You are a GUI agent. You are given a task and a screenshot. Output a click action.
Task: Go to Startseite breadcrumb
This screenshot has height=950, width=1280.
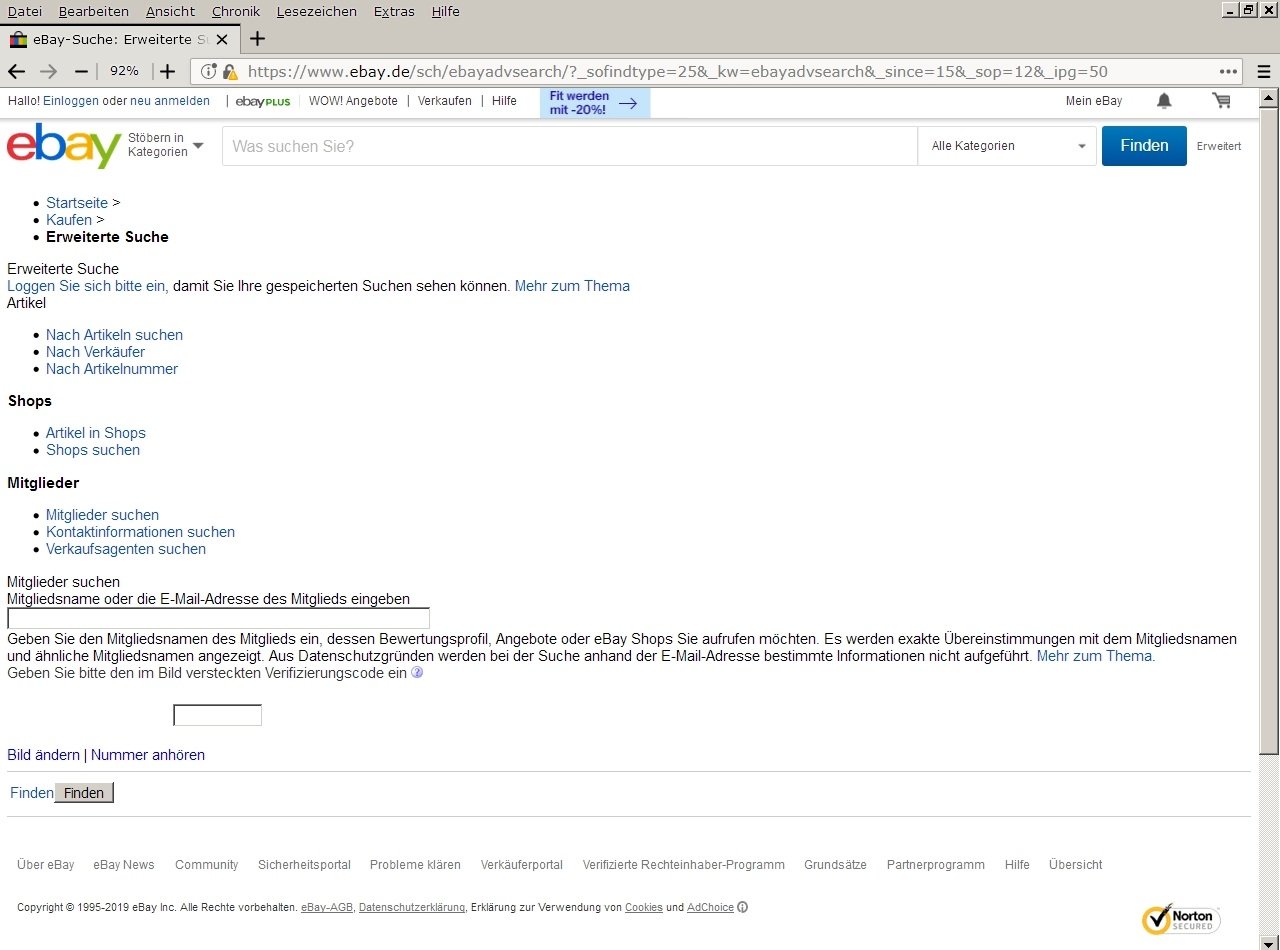(77, 203)
